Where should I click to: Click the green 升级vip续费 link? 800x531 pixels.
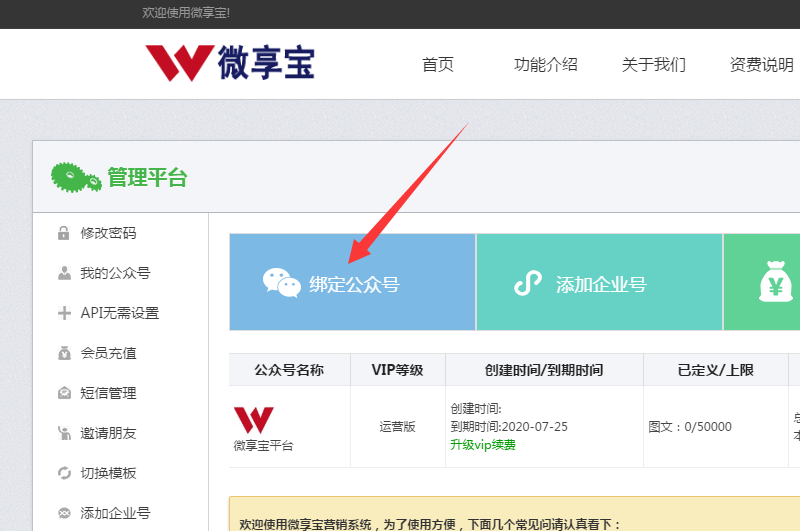[x=483, y=445]
